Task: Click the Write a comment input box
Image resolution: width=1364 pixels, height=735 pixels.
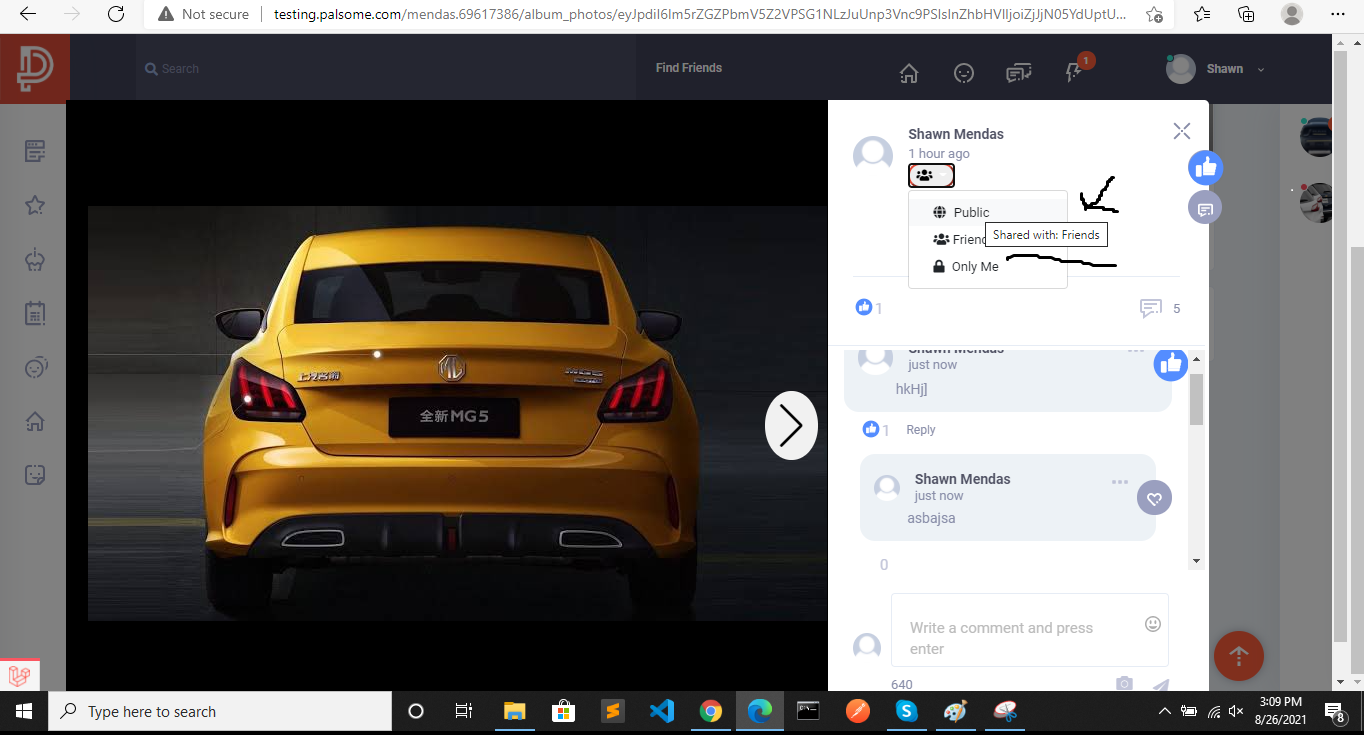Action: click(x=1030, y=630)
